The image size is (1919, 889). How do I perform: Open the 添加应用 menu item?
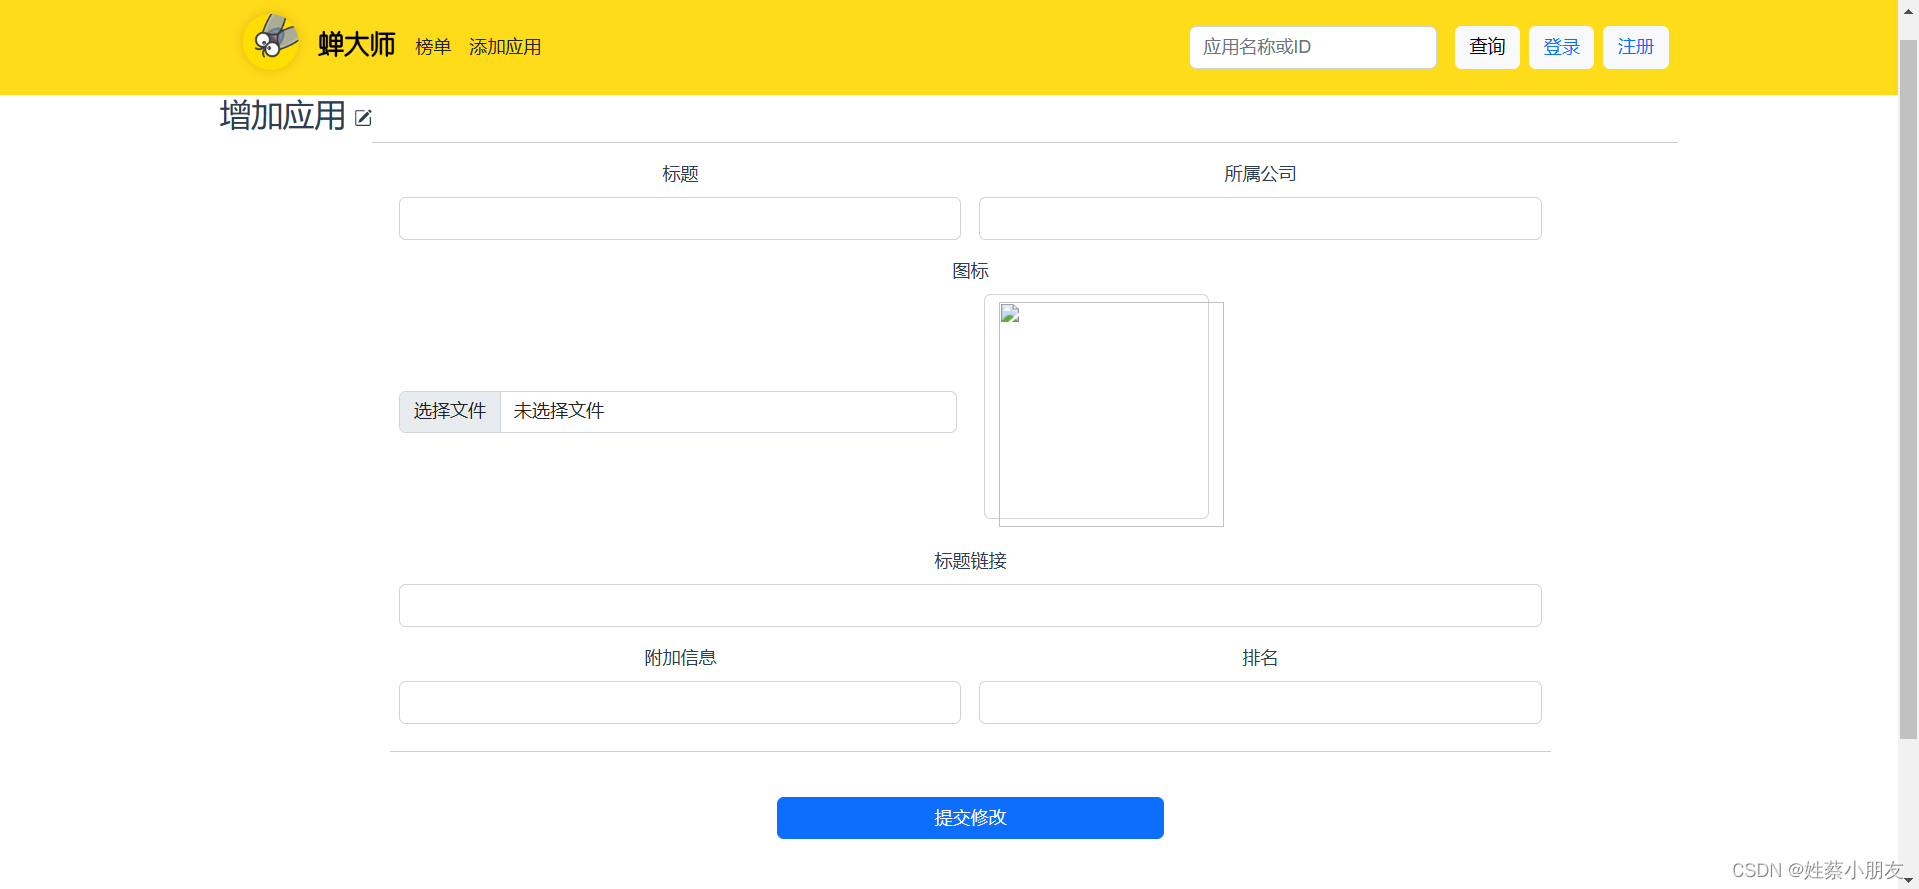pyautogui.click(x=505, y=47)
